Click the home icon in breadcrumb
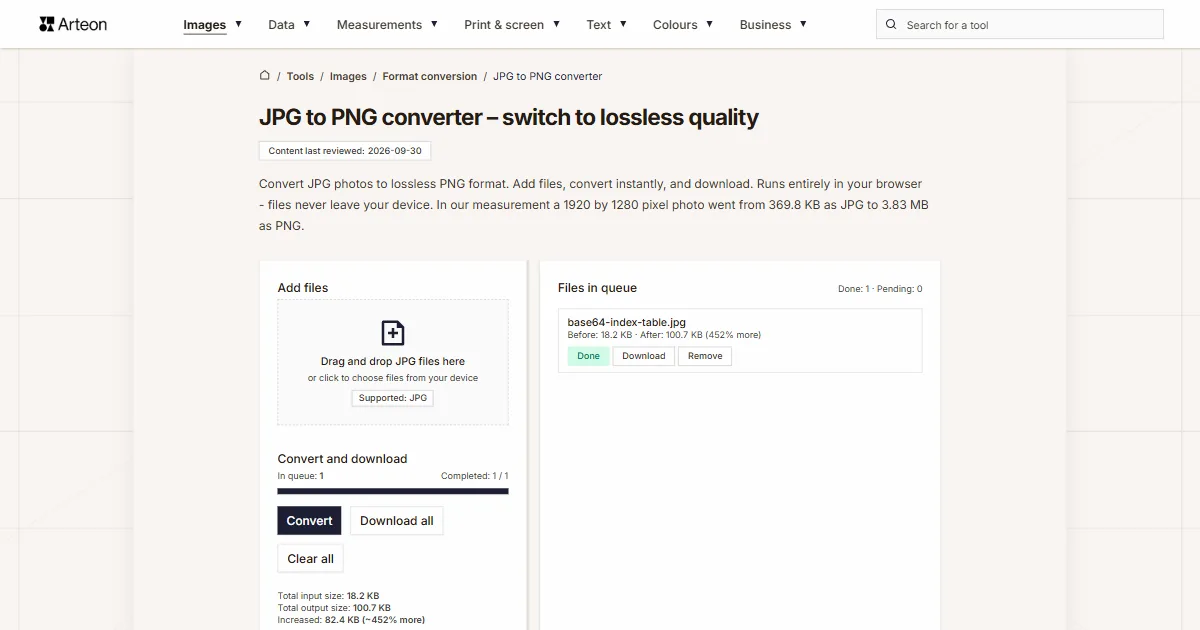Viewport: 1200px width, 630px height. pyautogui.click(x=265, y=75)
